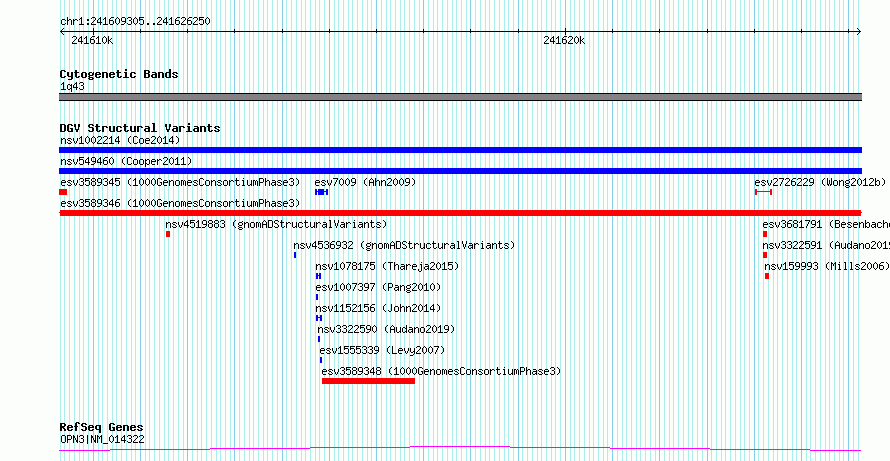Open the esv3681791 variant label
The image size is (890, 461).
click(x=826, y=224)
